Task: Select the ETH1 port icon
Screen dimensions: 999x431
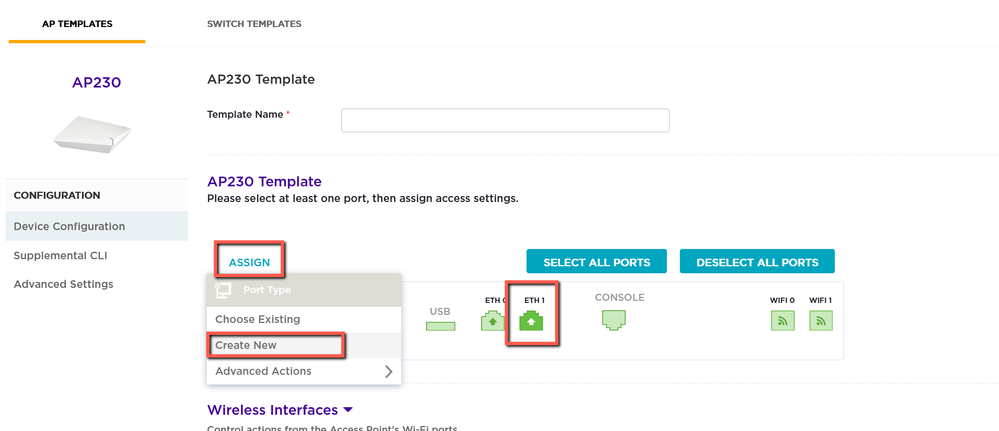Action: coord(532,321)
